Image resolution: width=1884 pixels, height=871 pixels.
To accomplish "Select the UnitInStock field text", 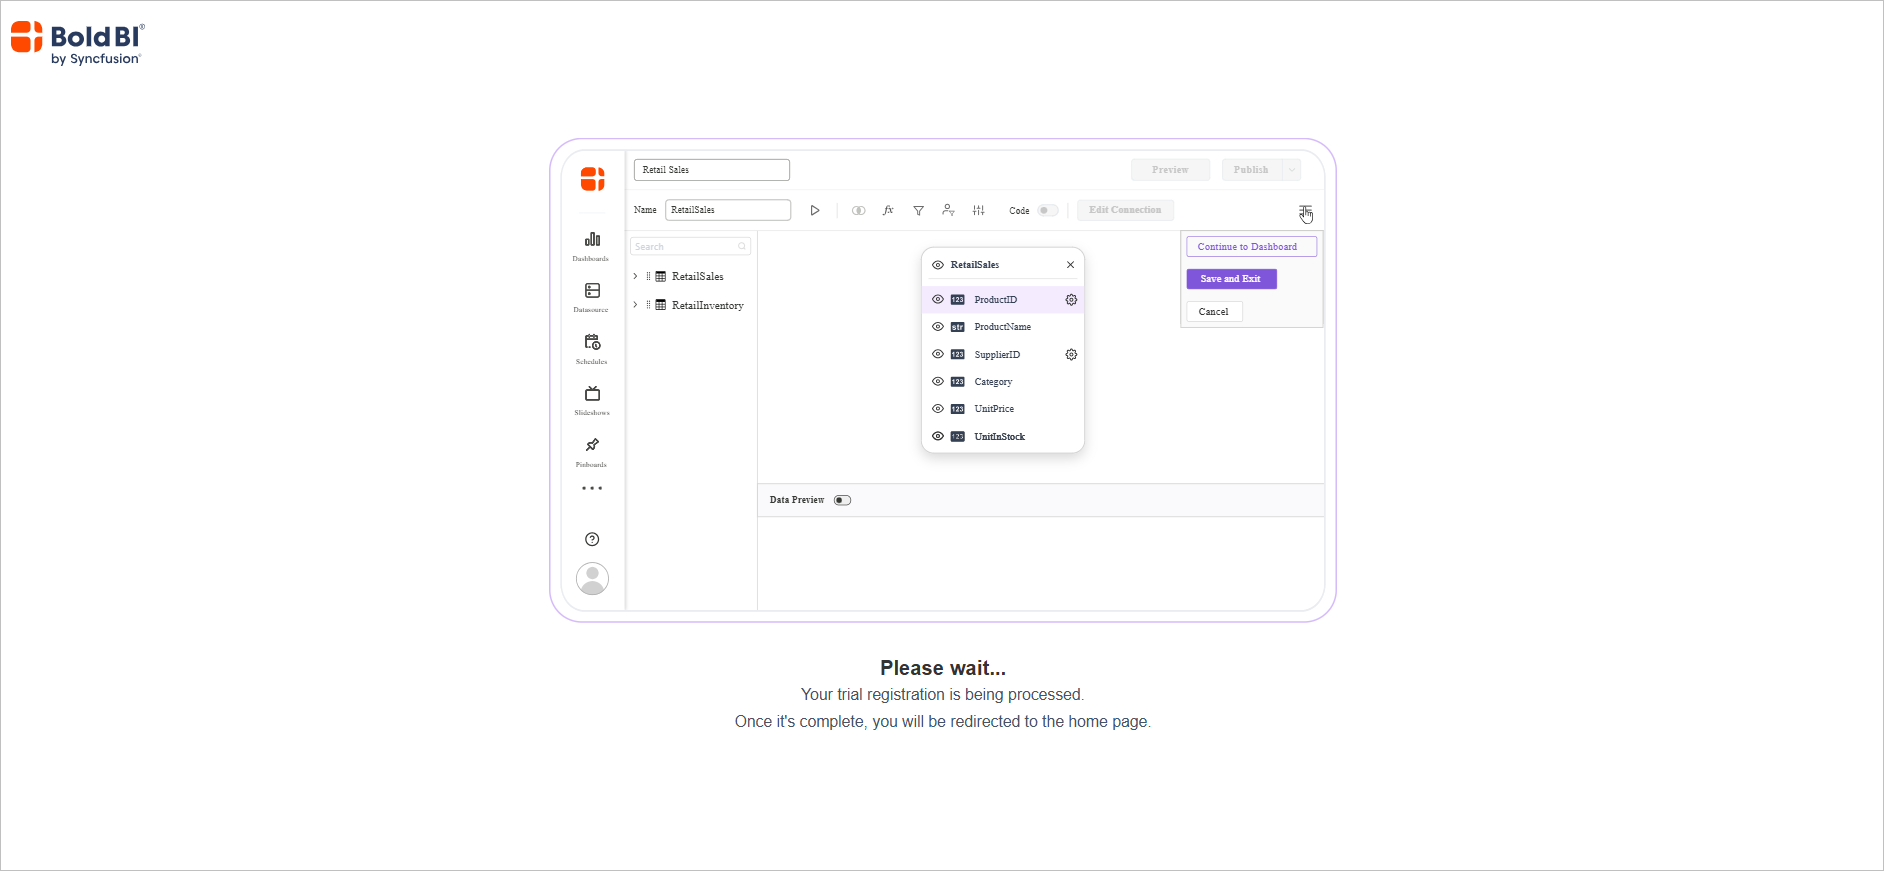I will click(x=1000, y=437).
